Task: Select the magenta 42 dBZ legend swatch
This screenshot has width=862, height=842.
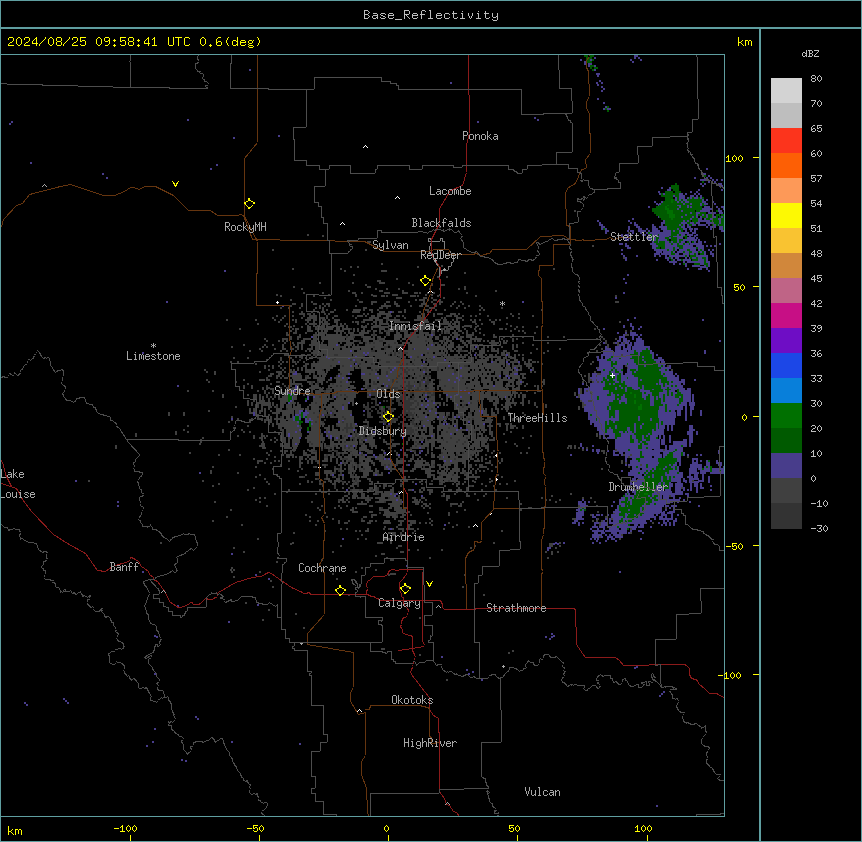Action: click(786, 315)
